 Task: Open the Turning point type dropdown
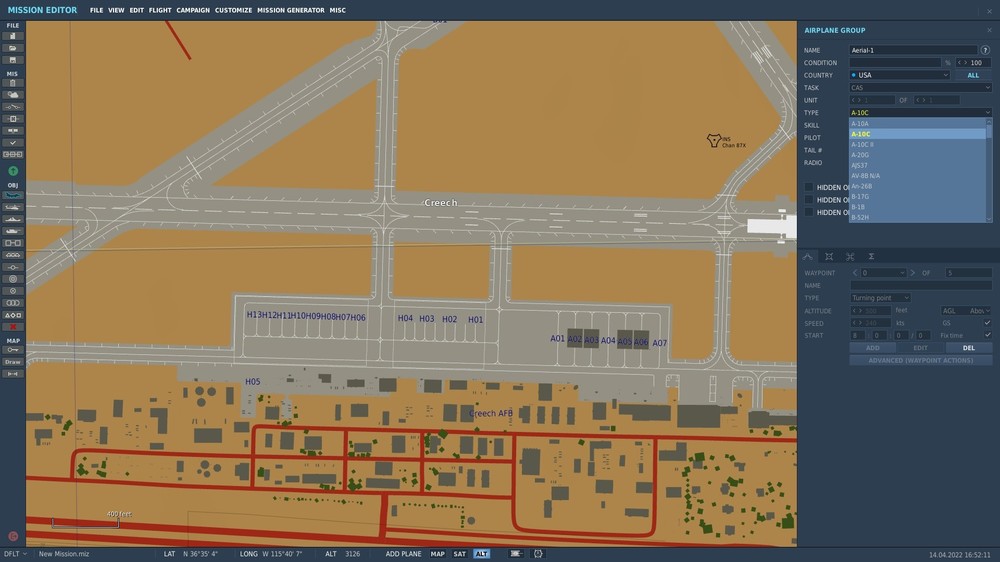pos(880,298)
